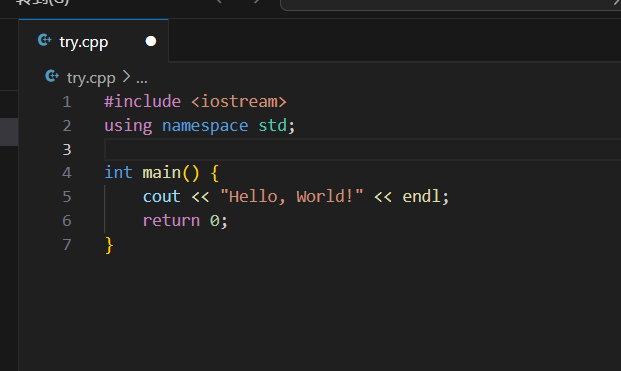Image resolution: width=621 pixels, height=371 pixels.
Task: Click the 'cout' identifier on line 5
Action: point(162,197)
